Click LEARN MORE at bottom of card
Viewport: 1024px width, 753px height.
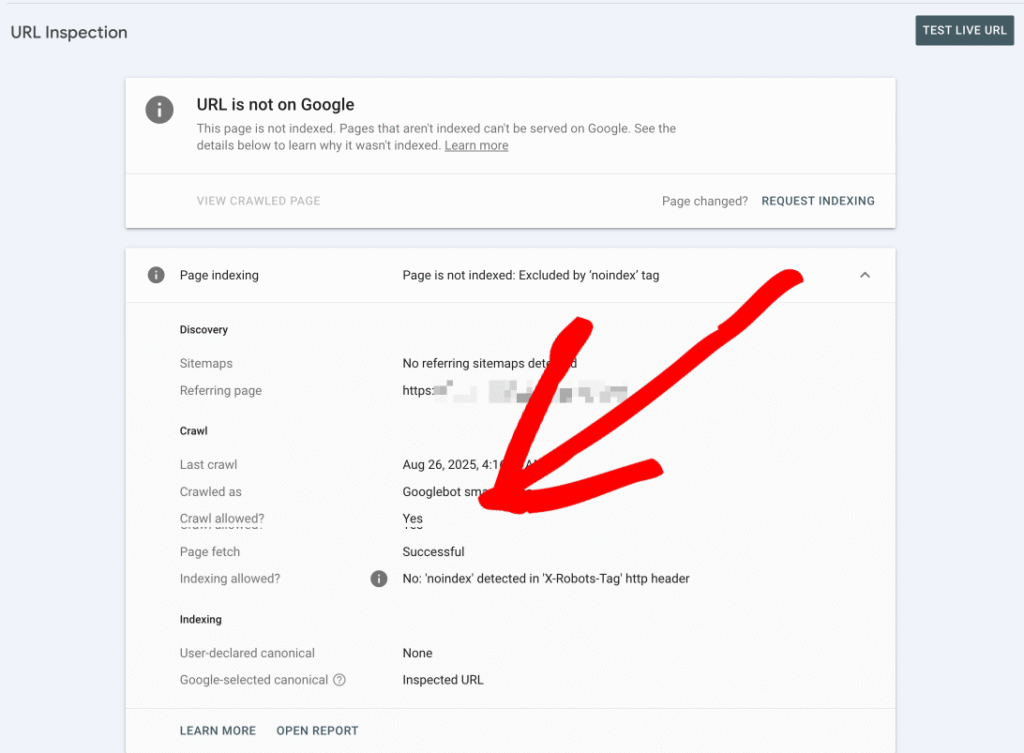click(218, 731)
